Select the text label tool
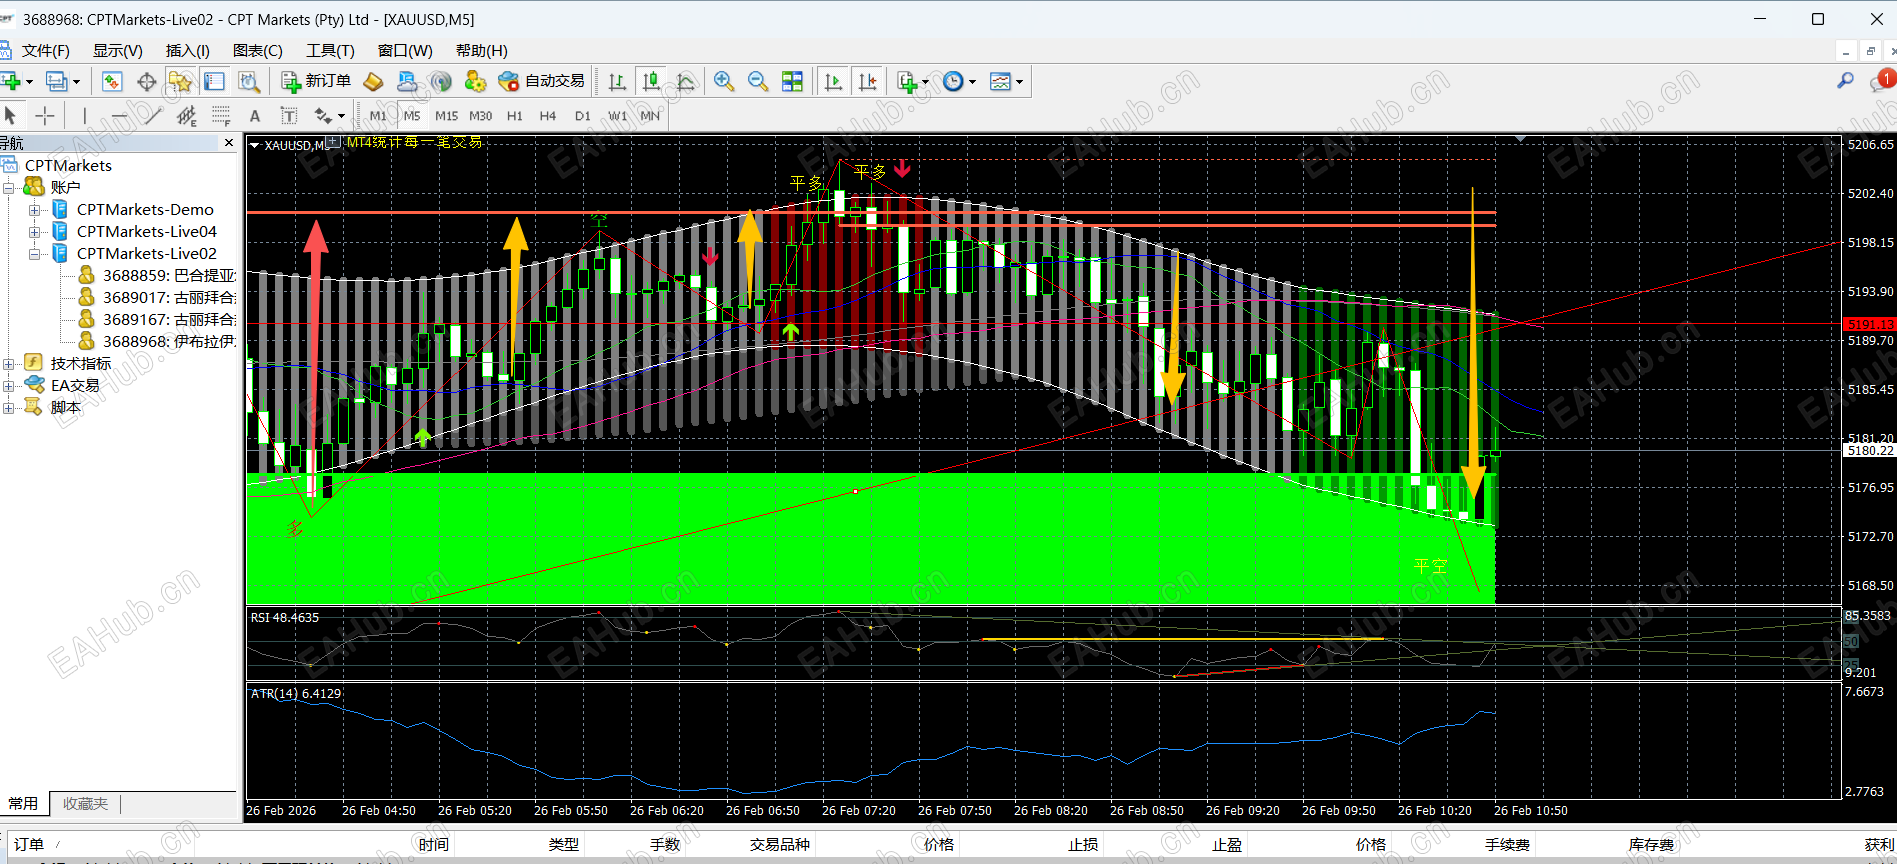 (289, 115)
